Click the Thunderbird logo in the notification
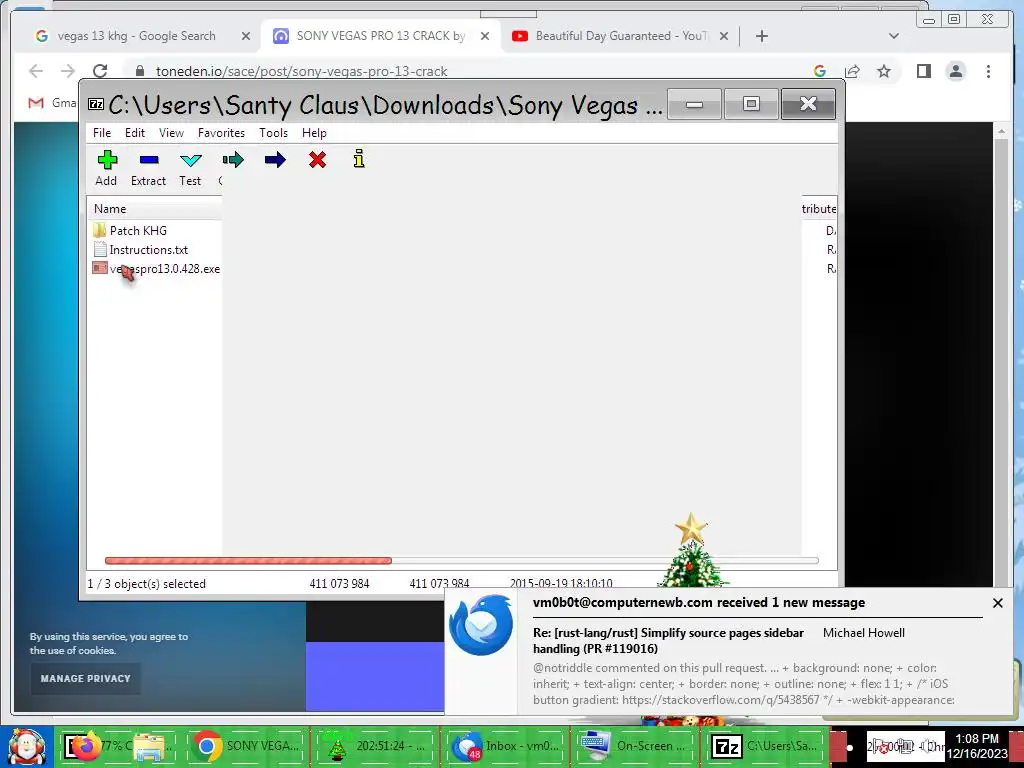Image resolution: width=1024 pixels, height=768 pixels. coord(481,624)
